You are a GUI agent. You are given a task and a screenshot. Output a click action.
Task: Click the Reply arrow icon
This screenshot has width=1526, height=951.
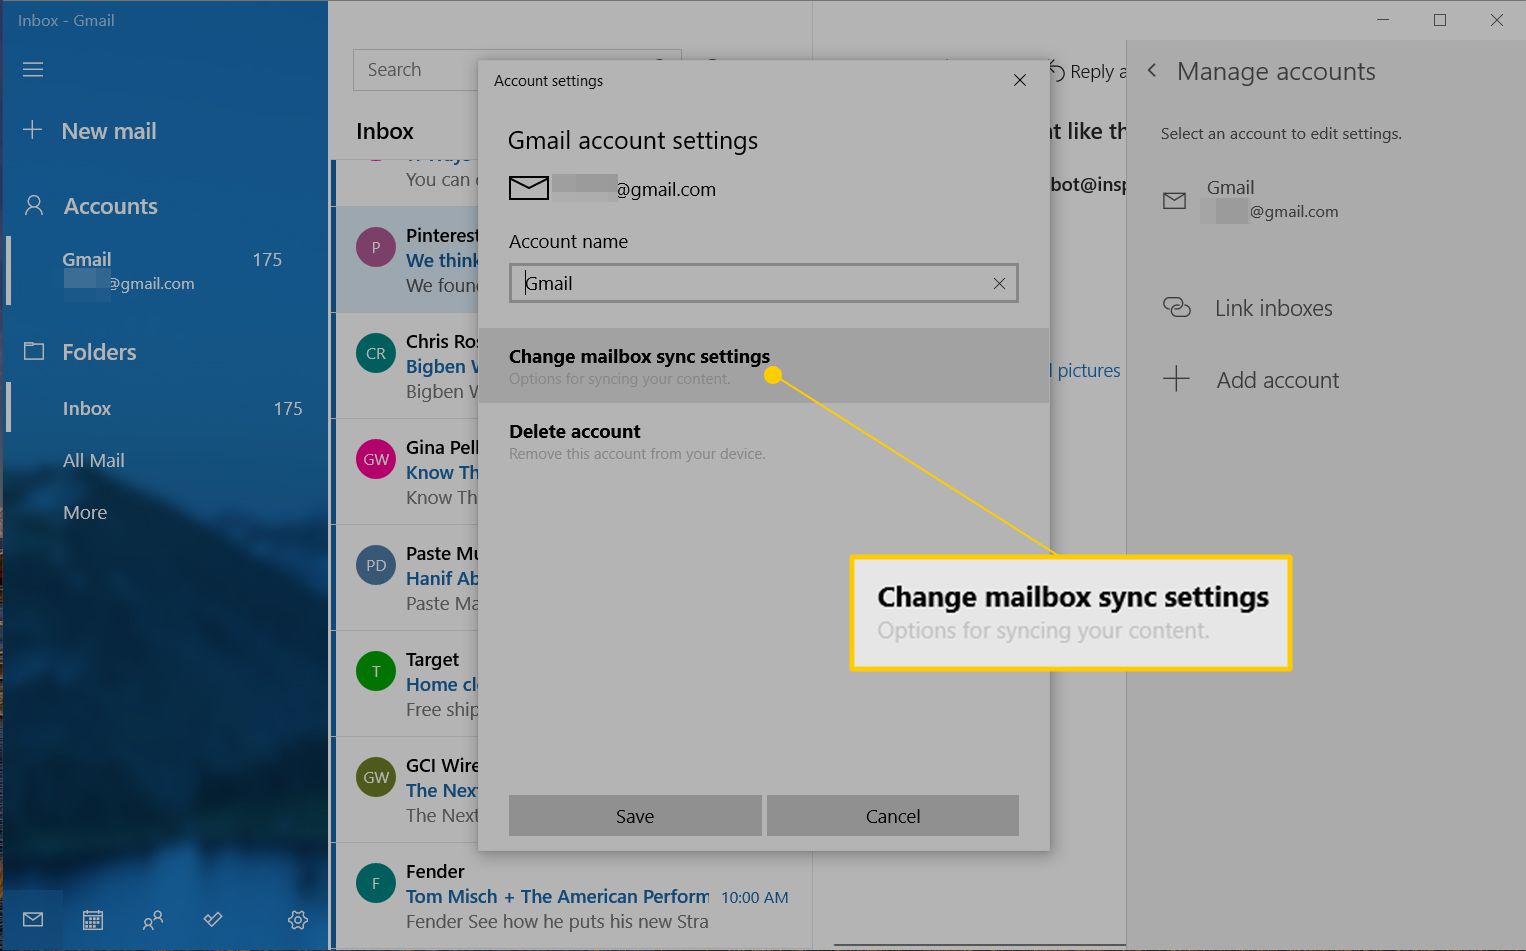click(x=1057, y=71)
